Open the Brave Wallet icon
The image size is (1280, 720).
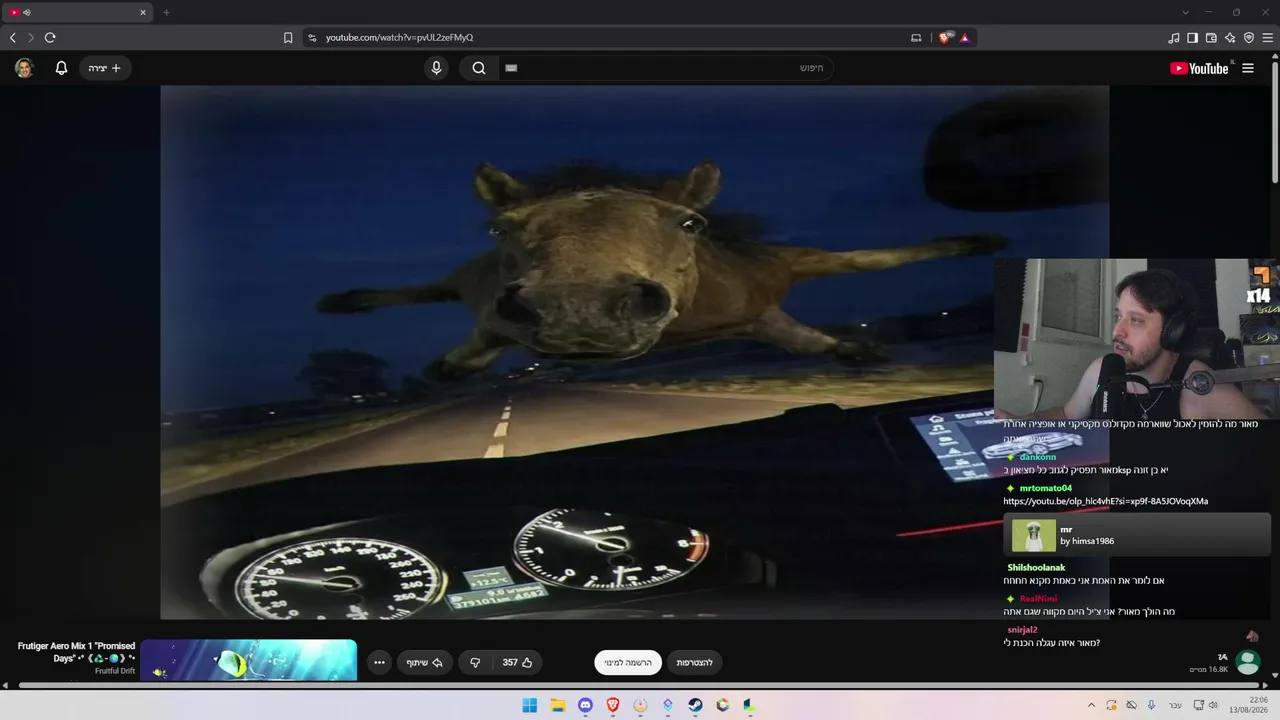click(1211, 38)
